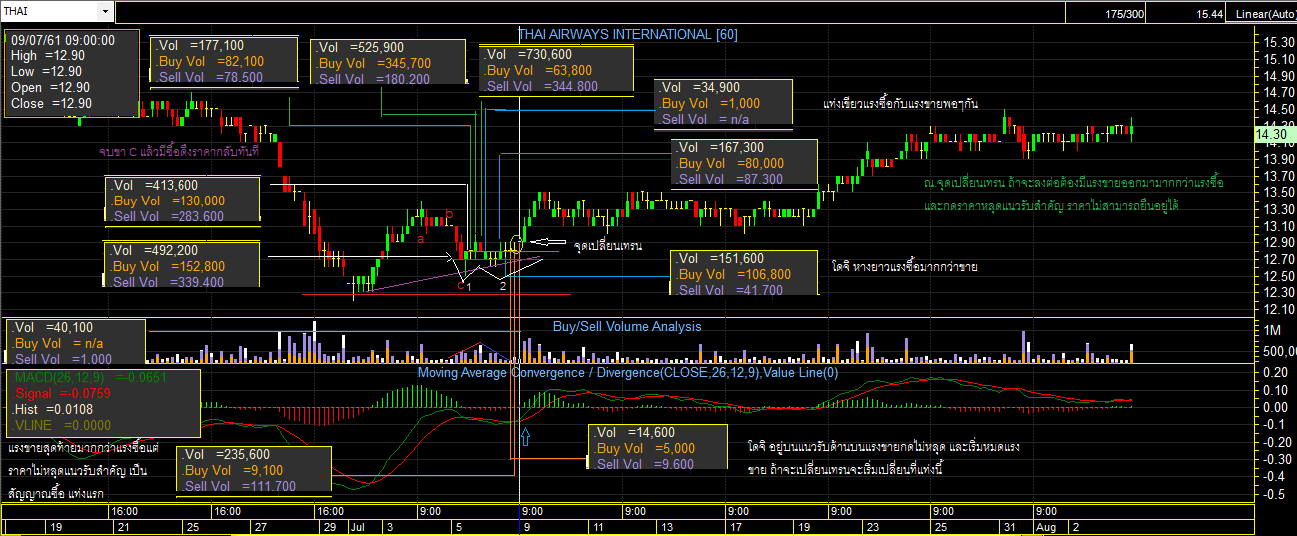Click the High =12.90 value
This screenshot has height=536, width=1297.
[x=47, y=56]
